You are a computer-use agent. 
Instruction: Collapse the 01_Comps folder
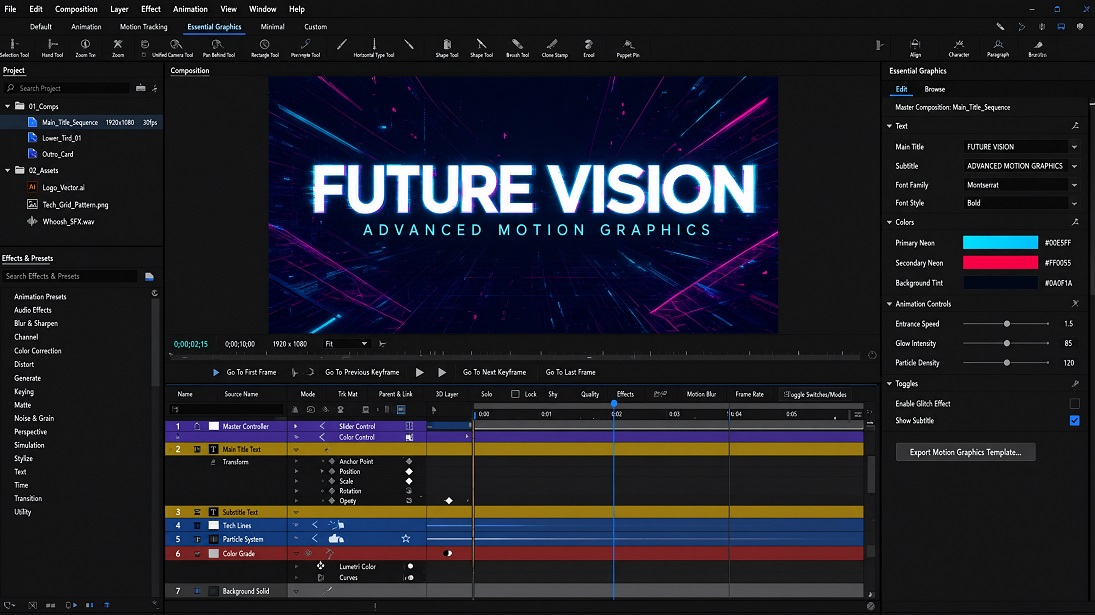(x=8, y=106)
